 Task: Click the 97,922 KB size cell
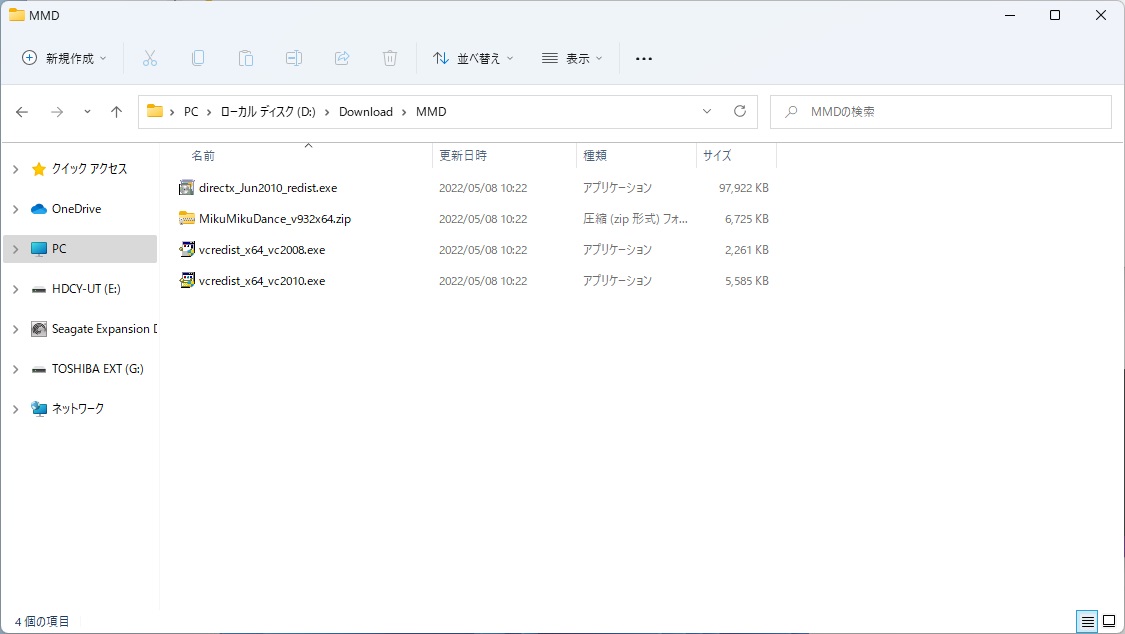click(x=743, y=188)
